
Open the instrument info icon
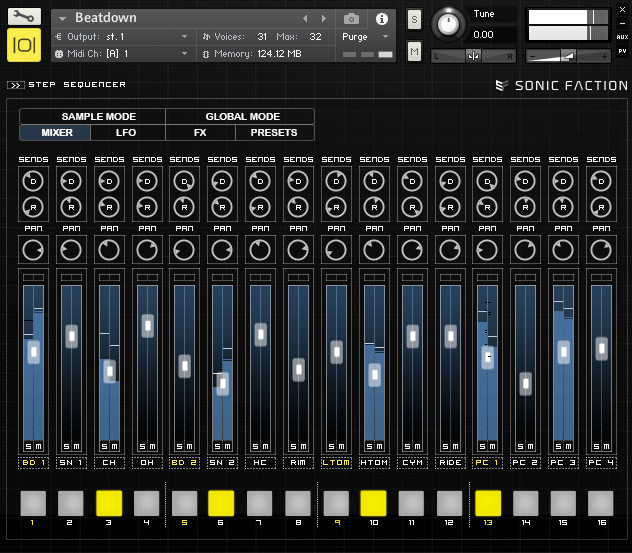(381, 18)
